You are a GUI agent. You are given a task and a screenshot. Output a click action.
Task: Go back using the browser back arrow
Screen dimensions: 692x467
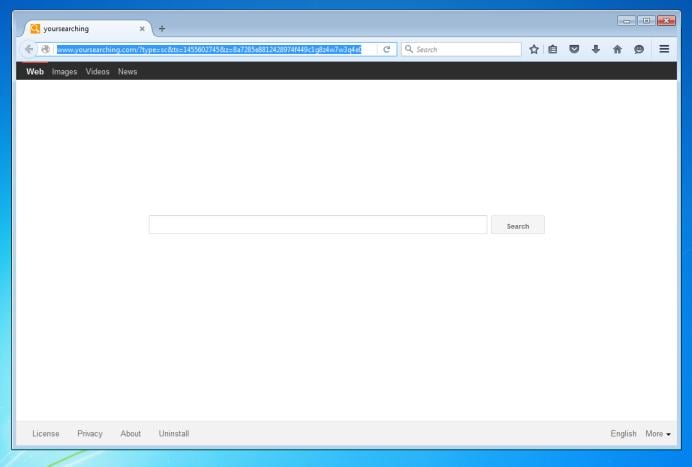[29, 49]
